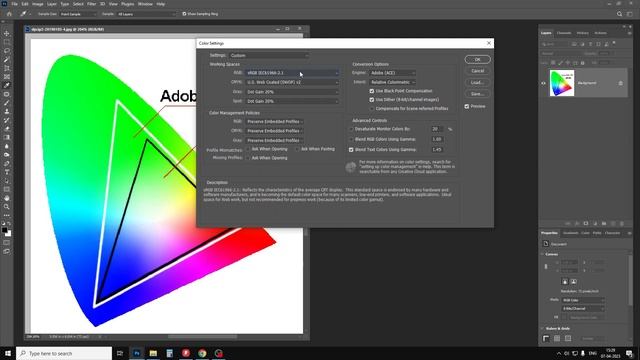Click the Desaturate percentage field showing 20

point(437,129)
